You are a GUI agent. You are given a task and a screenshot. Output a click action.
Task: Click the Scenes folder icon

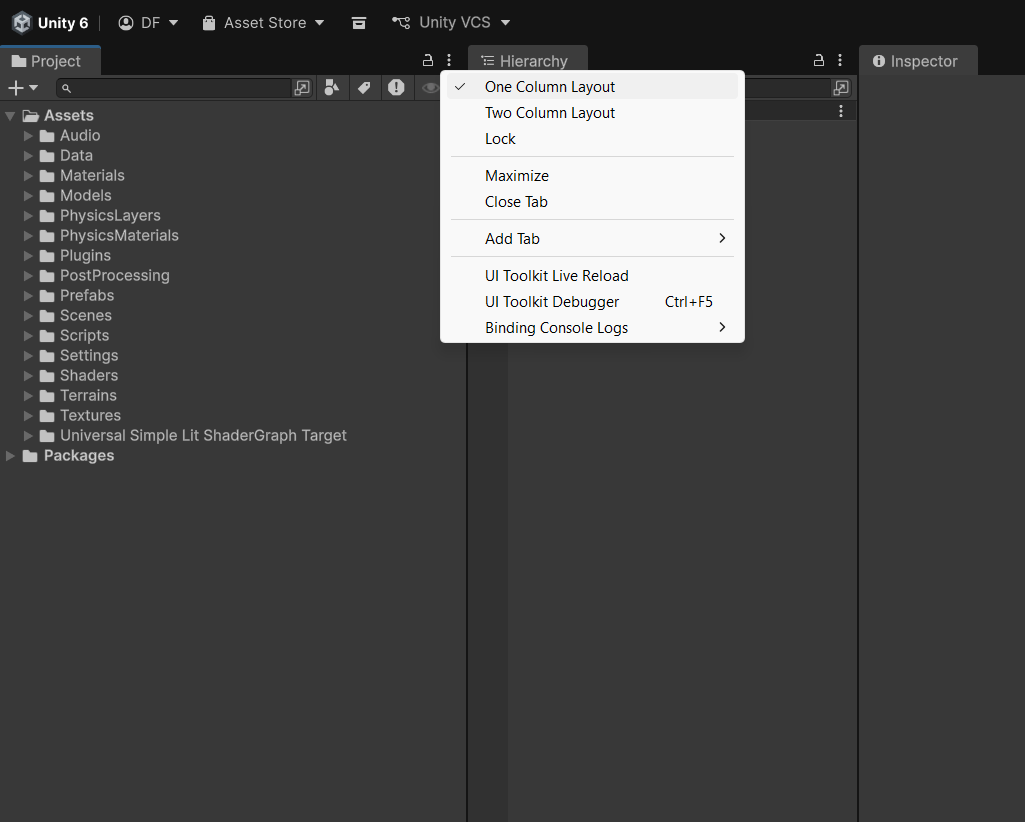tap(46, 316)
